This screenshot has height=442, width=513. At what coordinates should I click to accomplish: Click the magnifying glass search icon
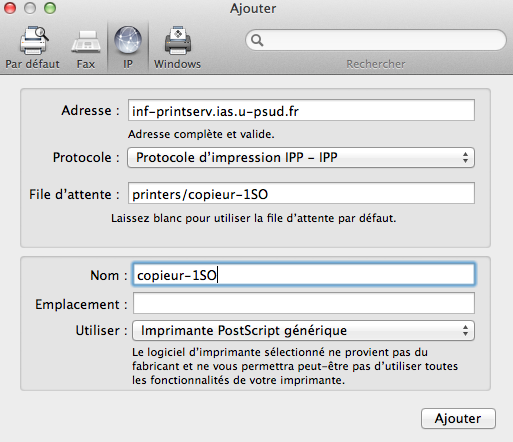257,40
